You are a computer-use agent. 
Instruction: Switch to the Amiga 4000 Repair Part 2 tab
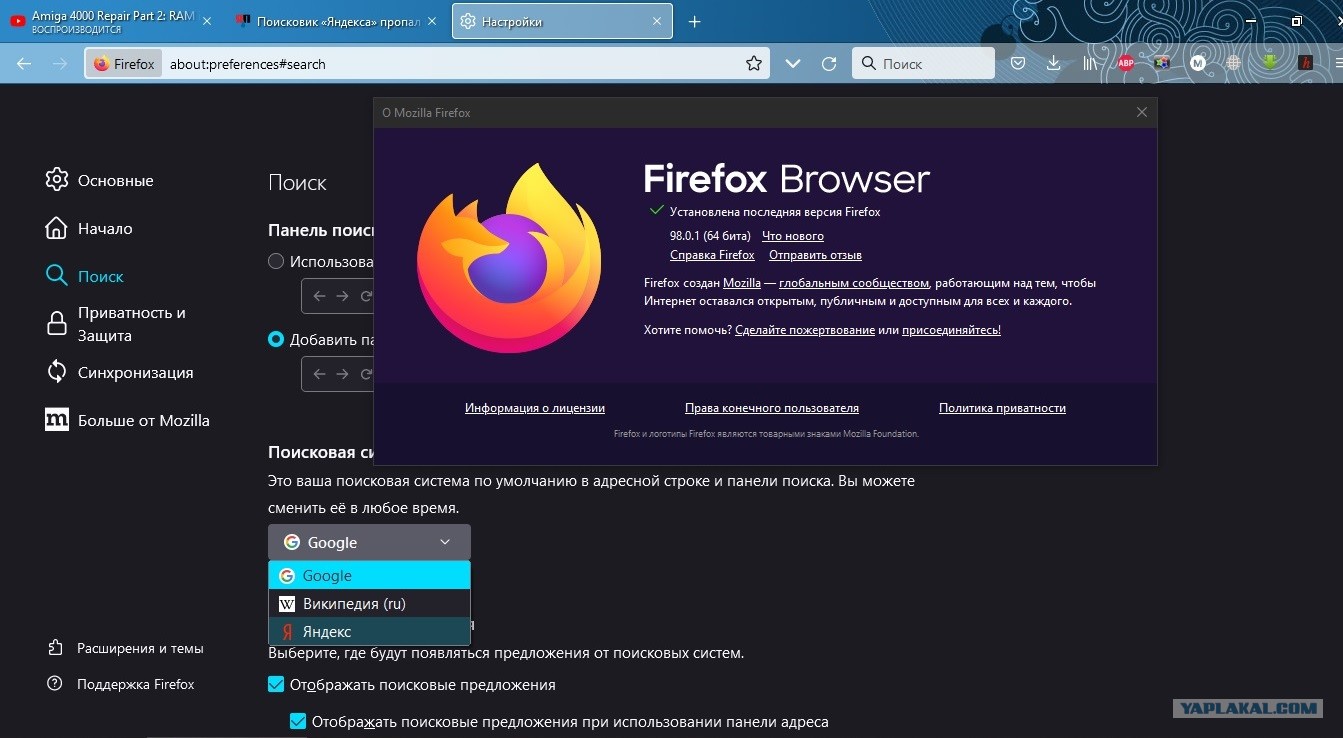110,21
